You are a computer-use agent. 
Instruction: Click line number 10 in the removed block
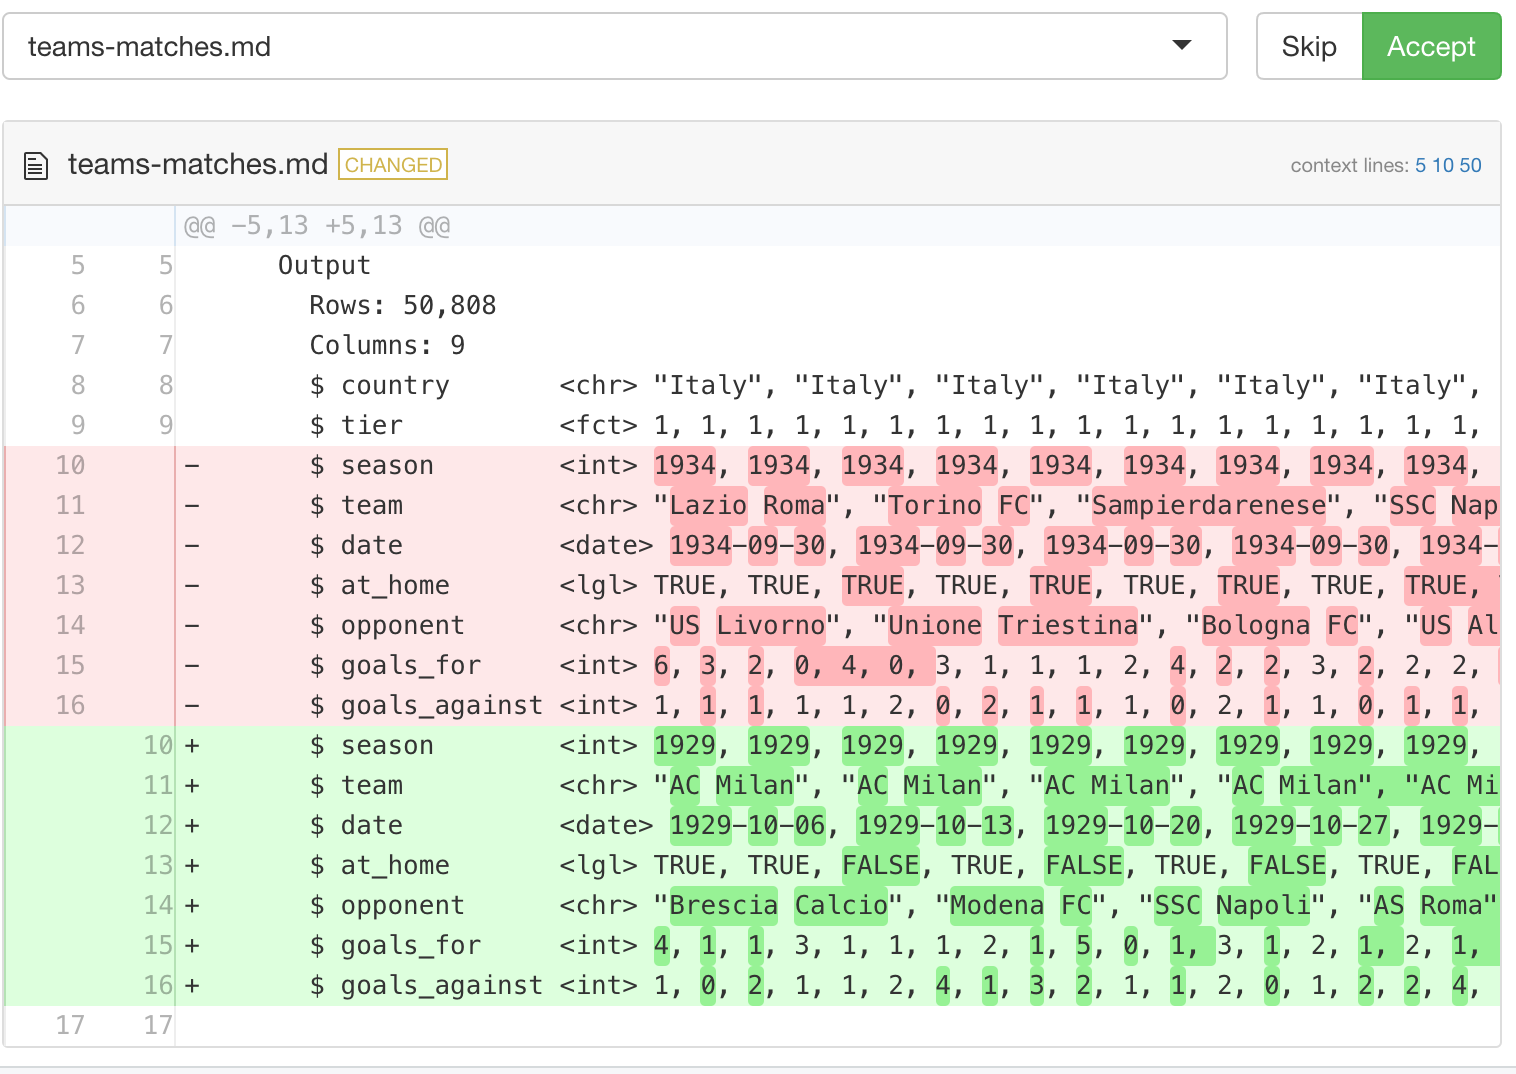click(x=70, y=464)
